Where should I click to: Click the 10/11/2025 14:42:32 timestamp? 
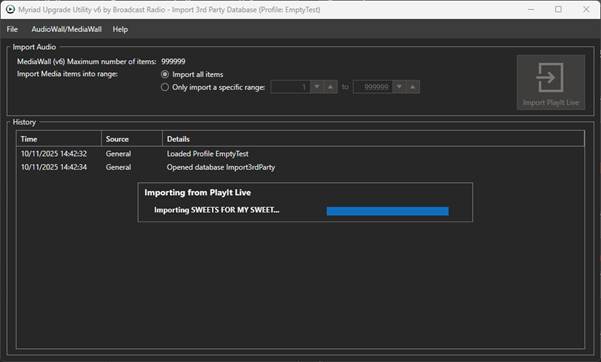[x=54, y=154]
